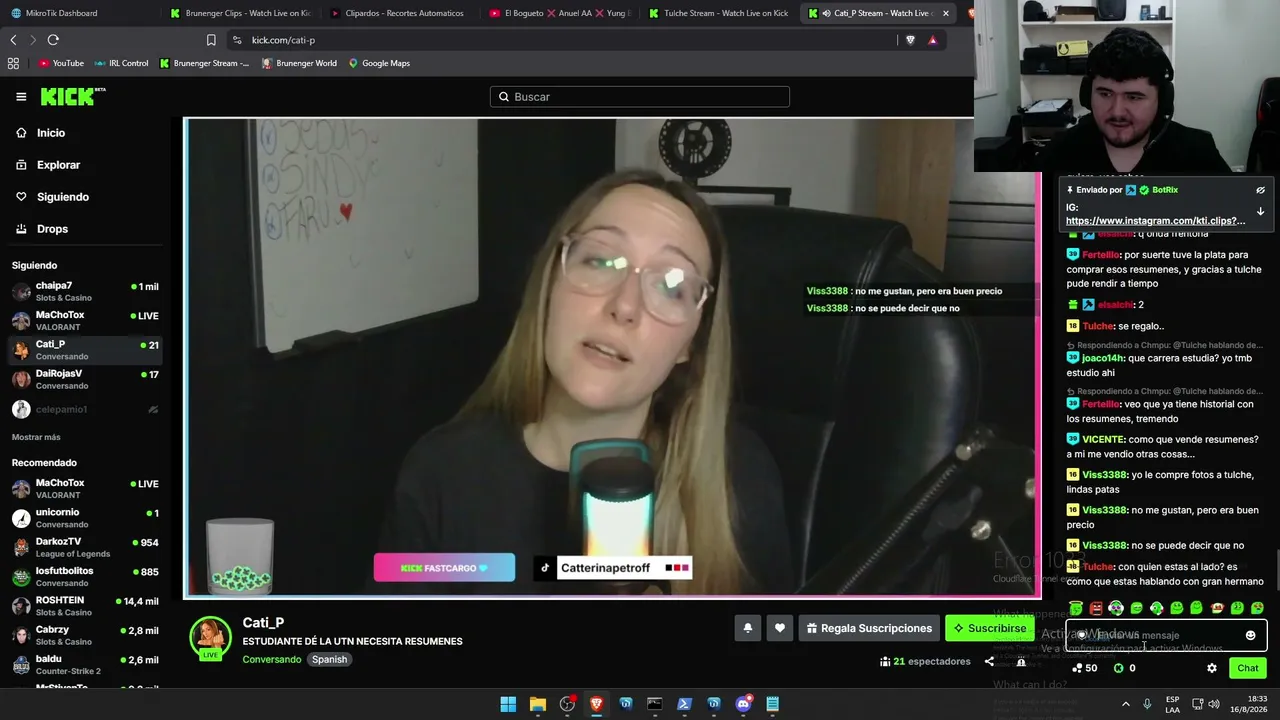1280x720 pixels.
Task: Open the Brave browser taskbar icon
Action: (596, 704)
